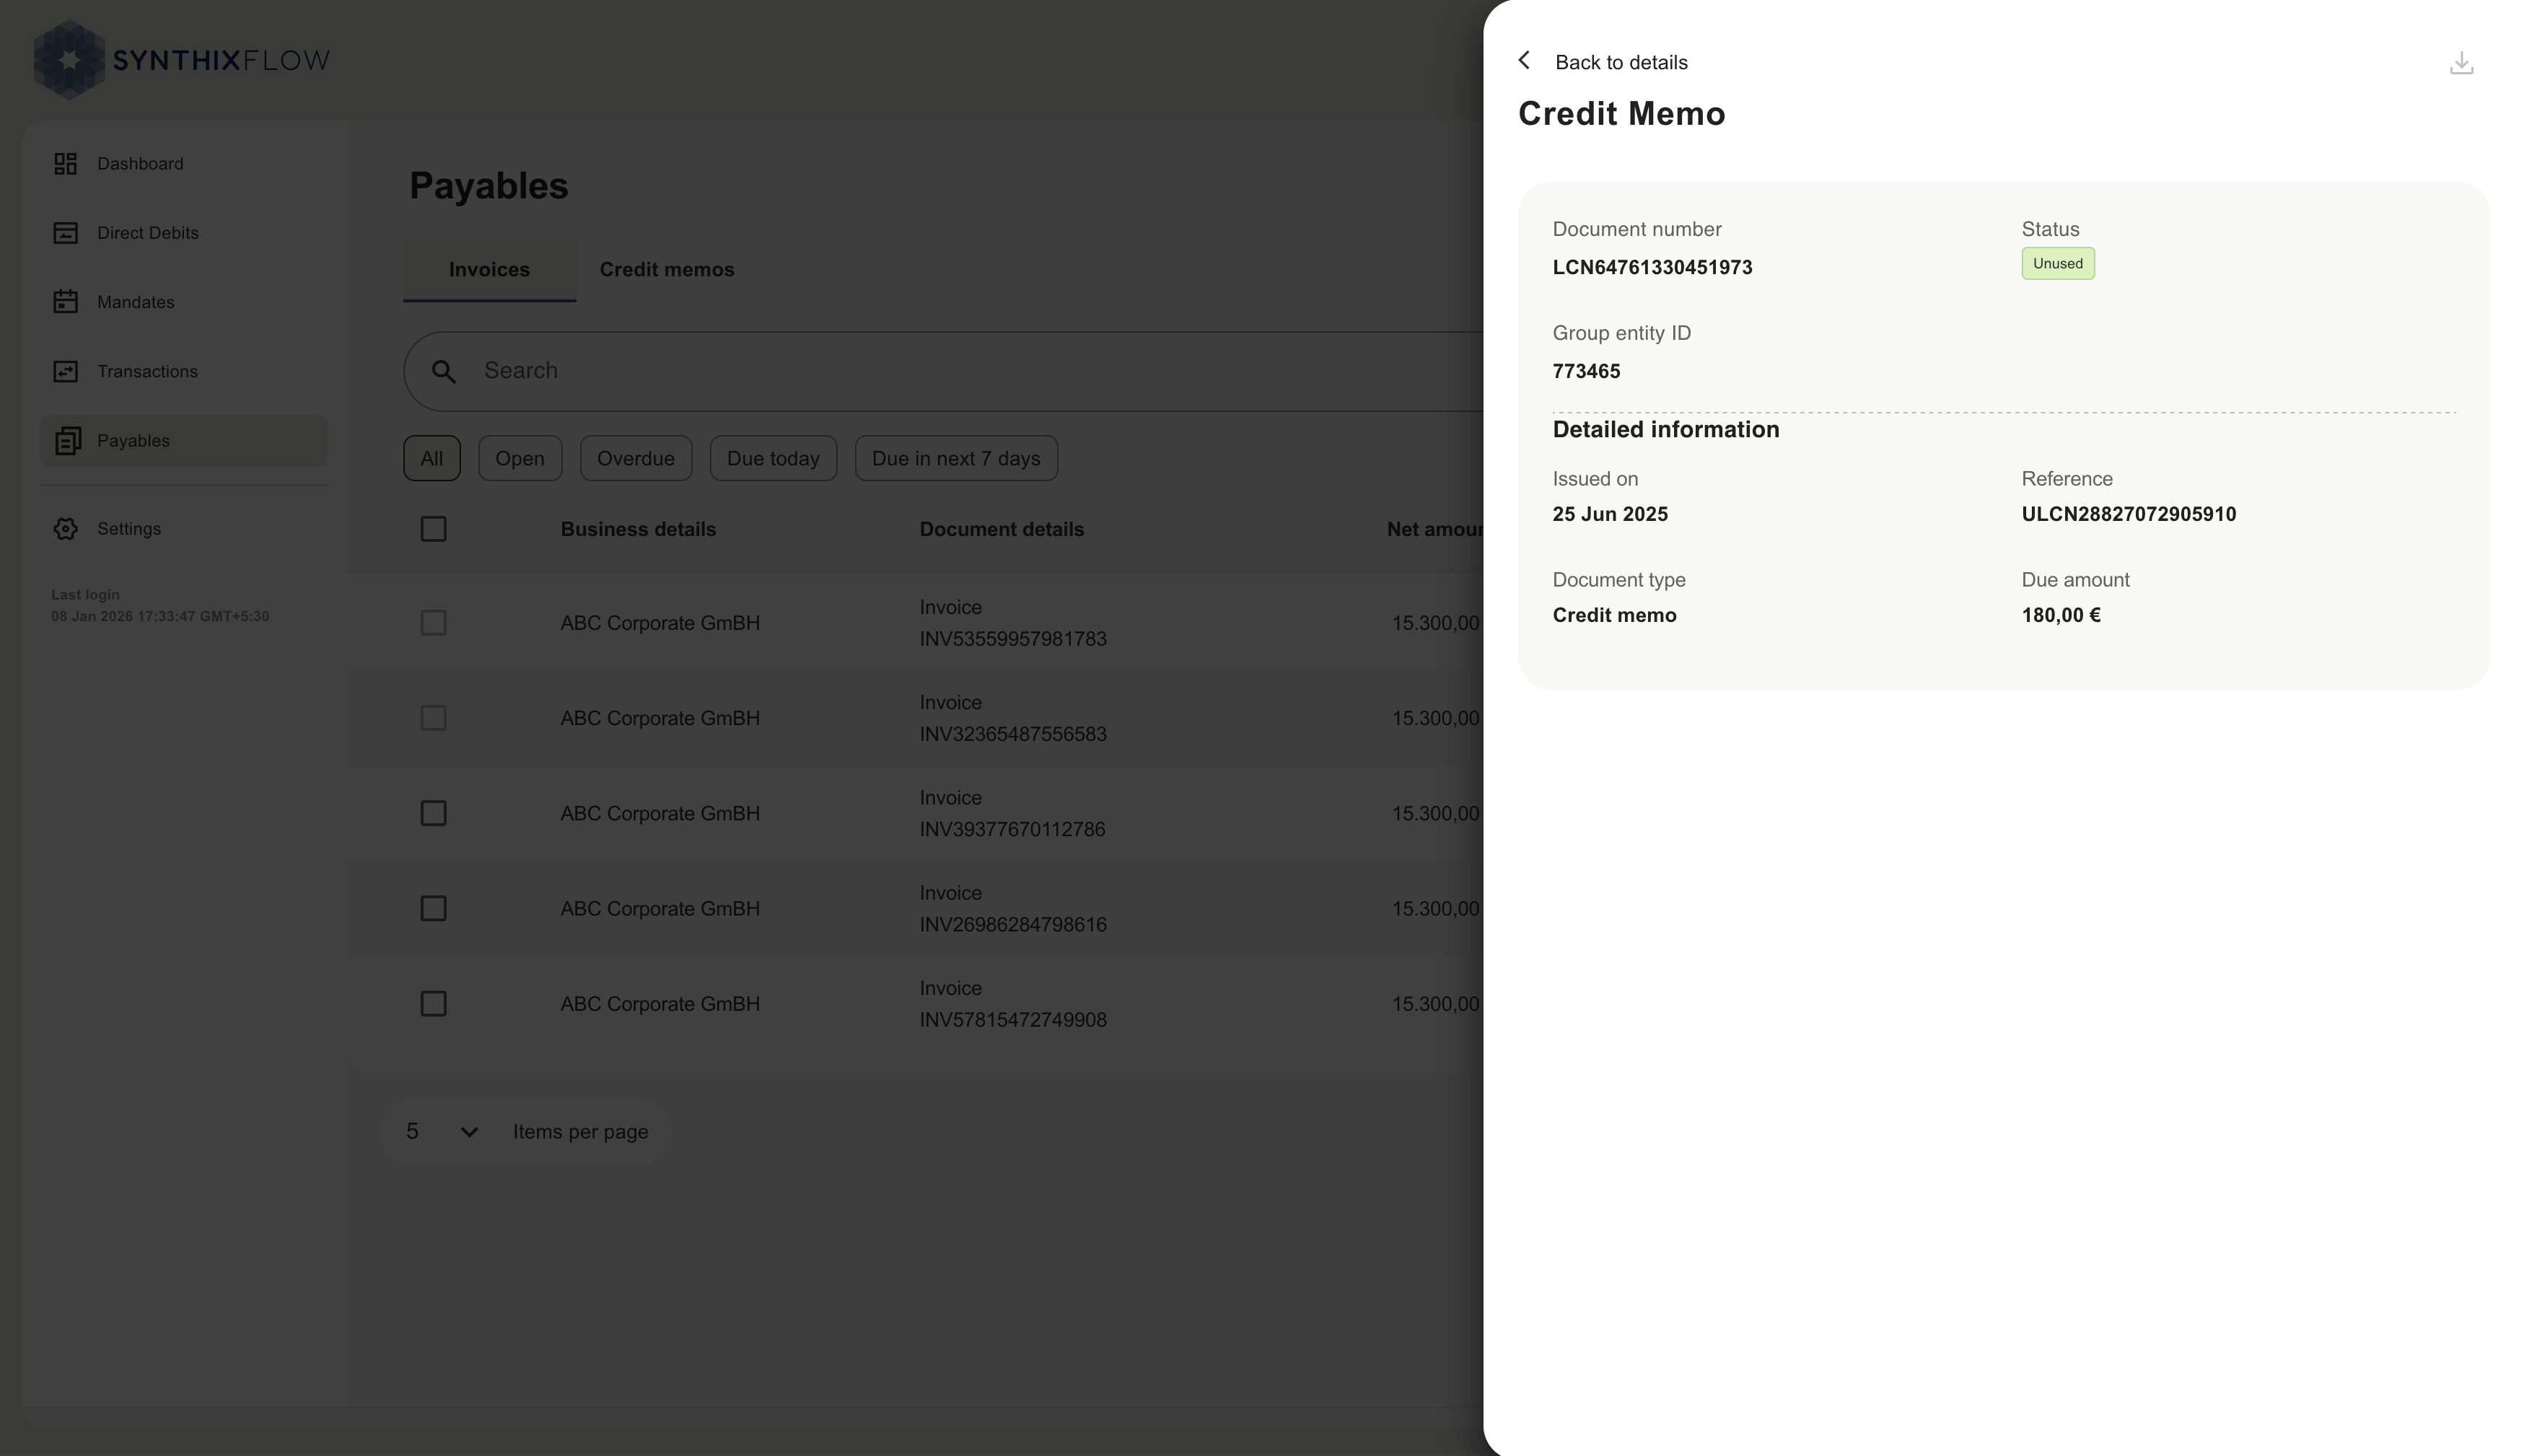2524x1456 pixels.
Task: Switch to the Credit memos tab
Action: [667, 270]
